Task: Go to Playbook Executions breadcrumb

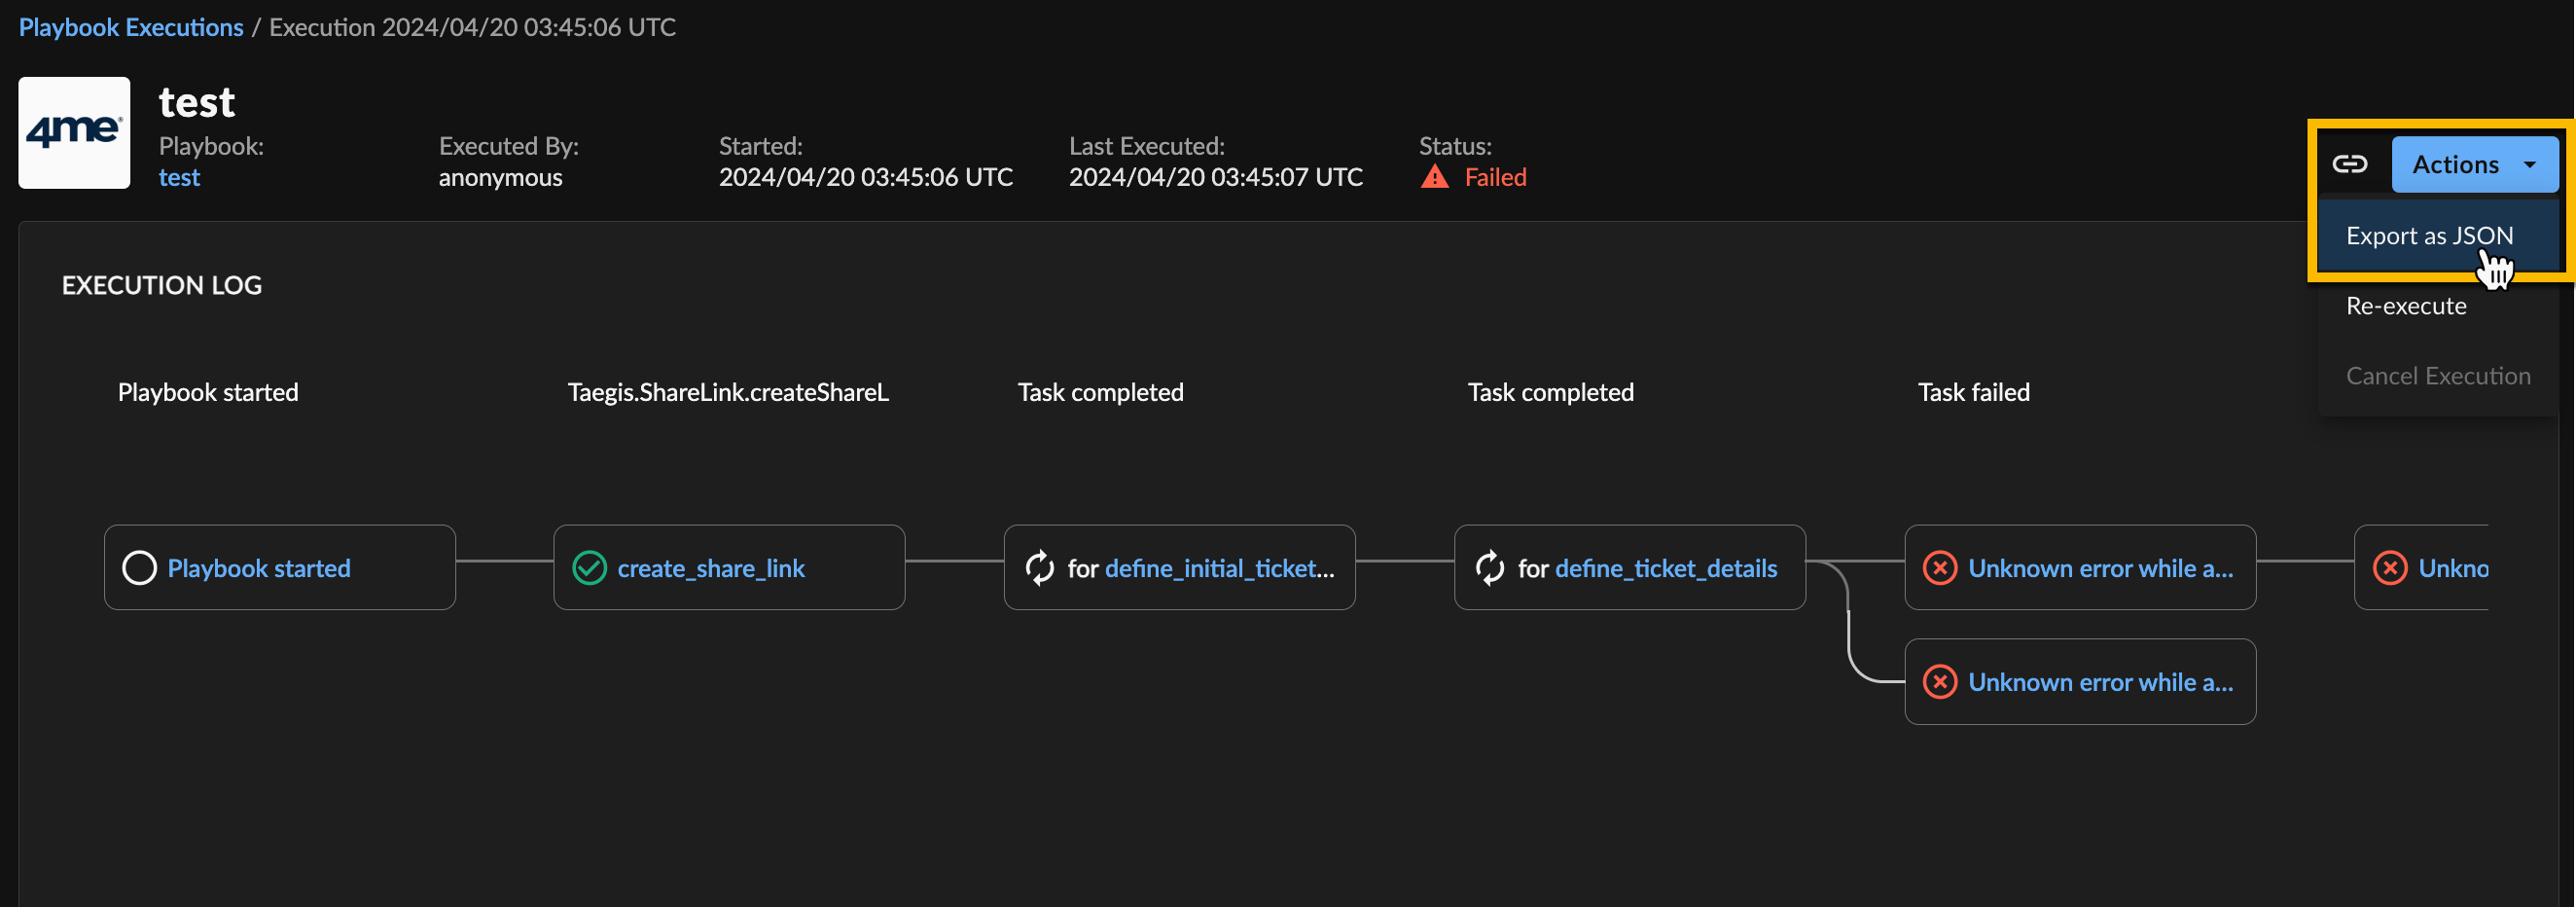Action: (x=131, y=27)
